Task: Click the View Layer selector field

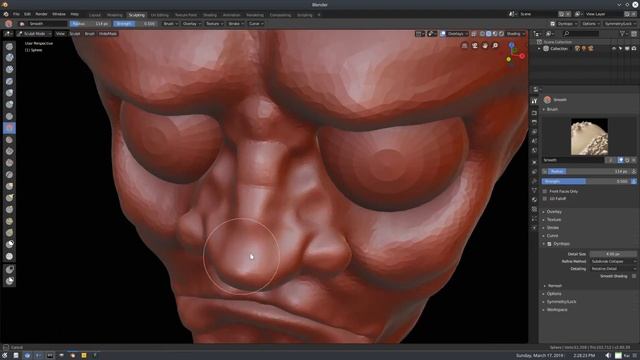Action: click(606, 14)
